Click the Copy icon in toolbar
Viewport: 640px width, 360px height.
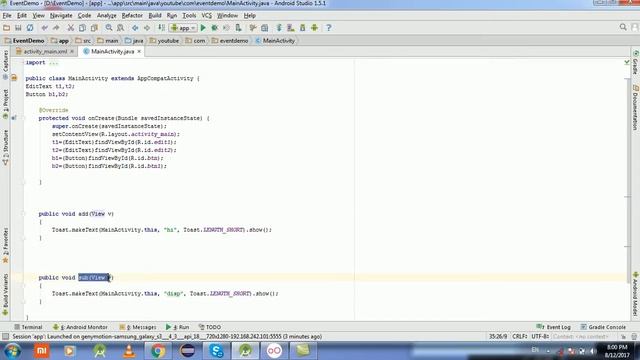point(82,28)
